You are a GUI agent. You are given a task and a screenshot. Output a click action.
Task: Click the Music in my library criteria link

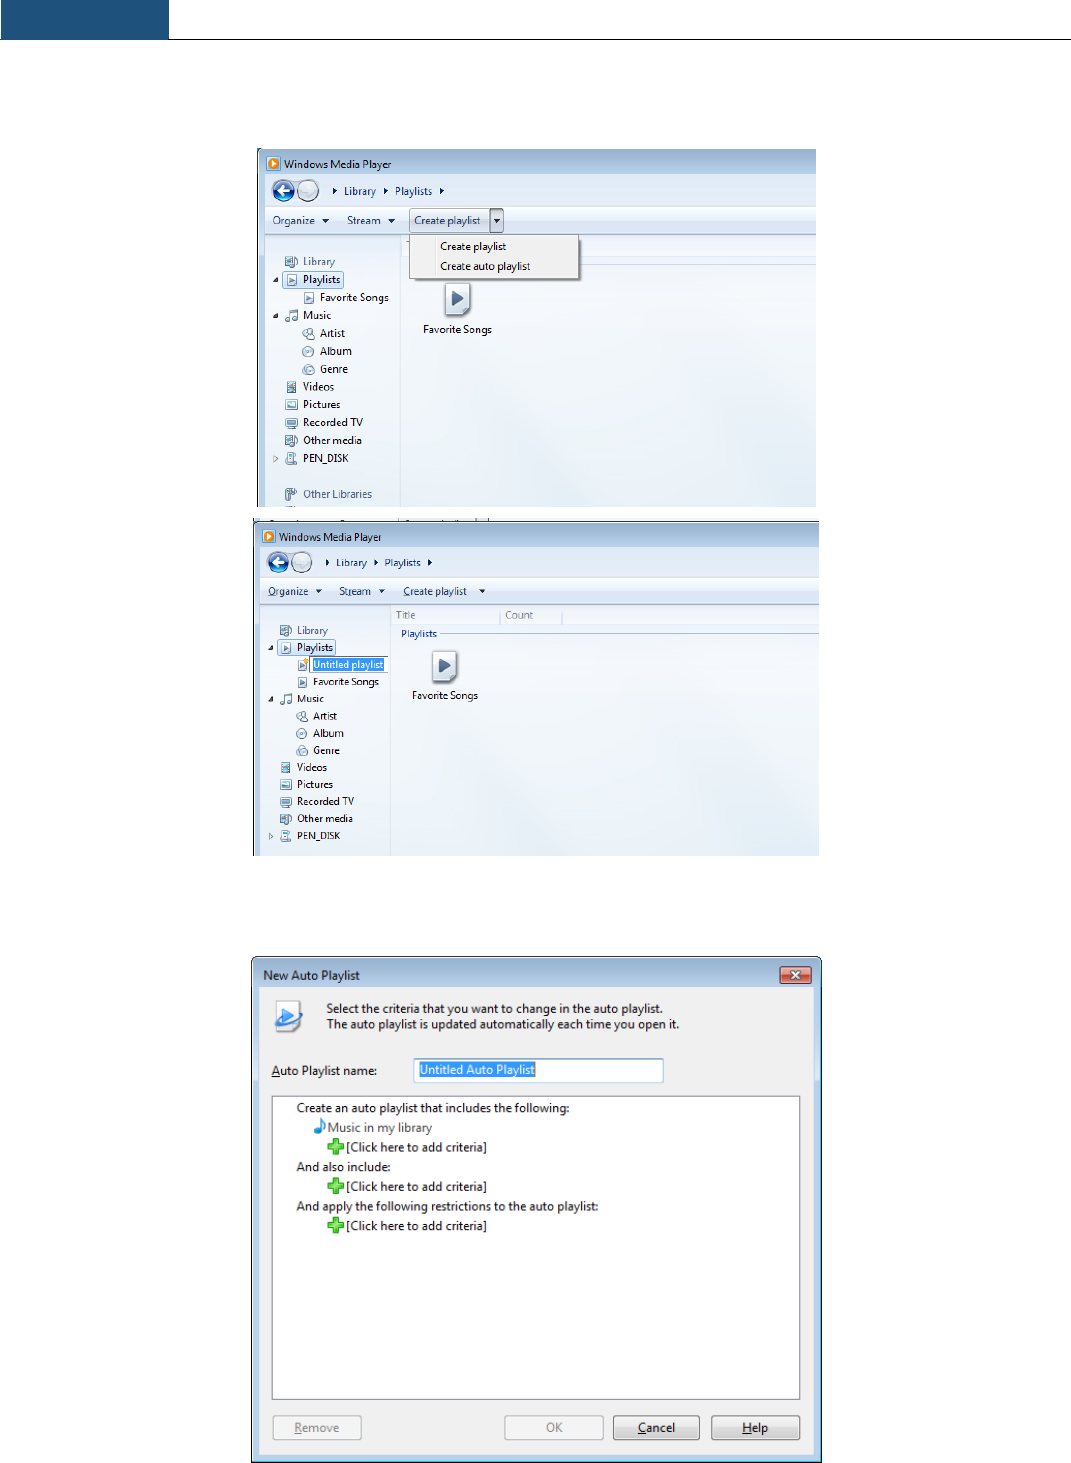pos(380,1128)
